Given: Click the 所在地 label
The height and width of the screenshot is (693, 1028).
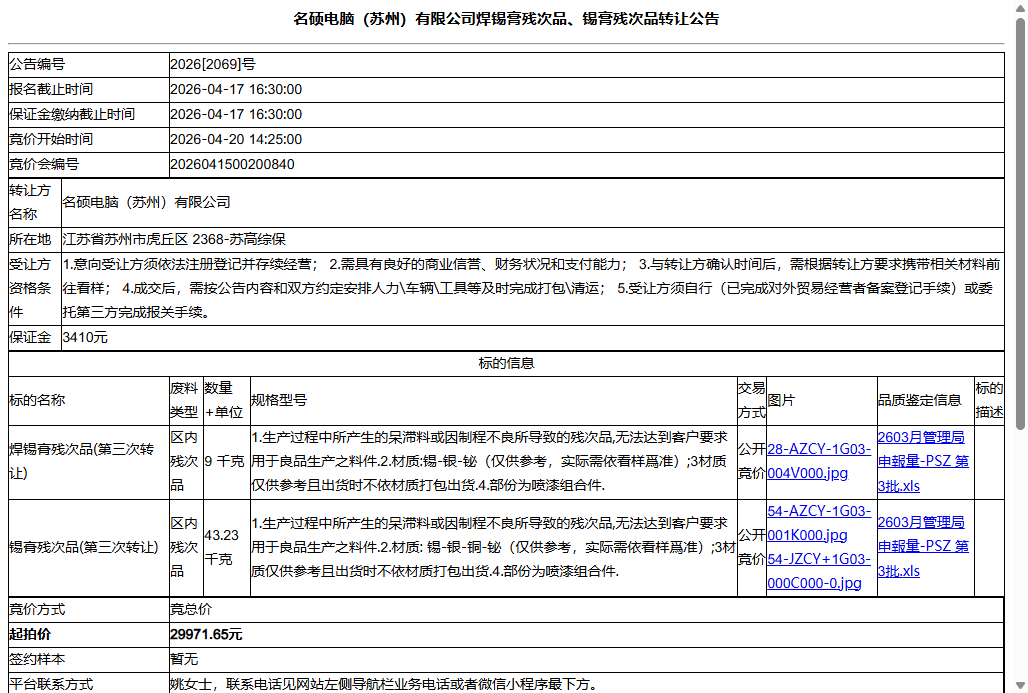Looking at the screenshot, I should (x=30, y=239).
